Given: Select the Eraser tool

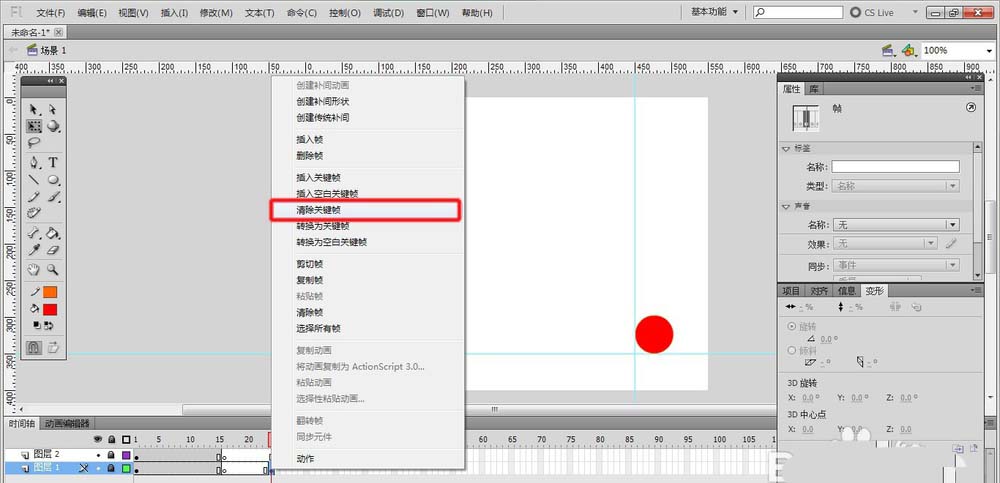Looking at the screenshot, I should [54, 249].
